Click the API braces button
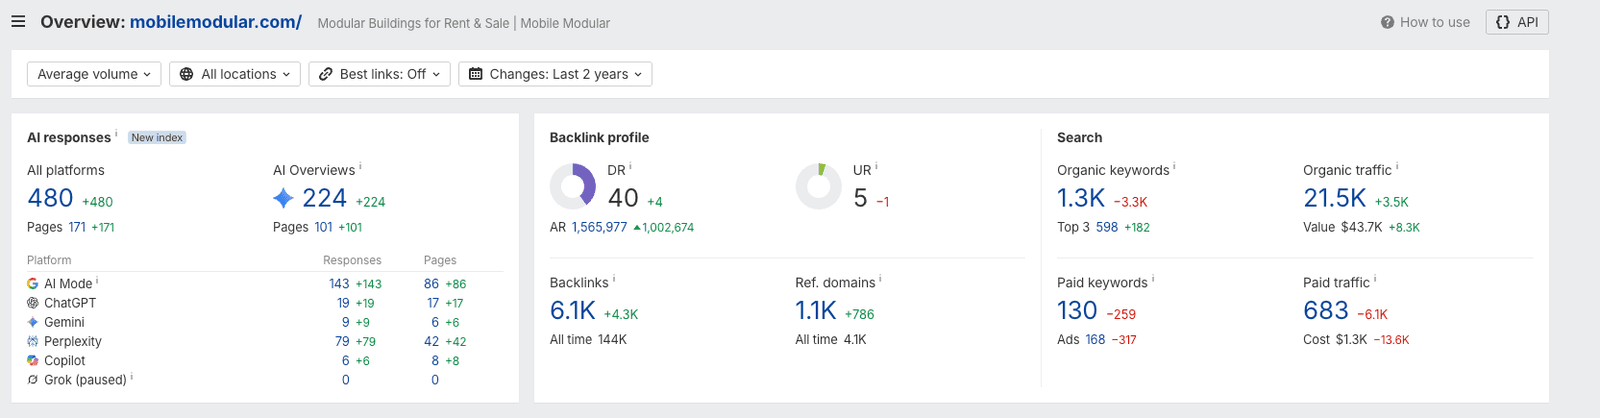 (x=1517, y=22)
